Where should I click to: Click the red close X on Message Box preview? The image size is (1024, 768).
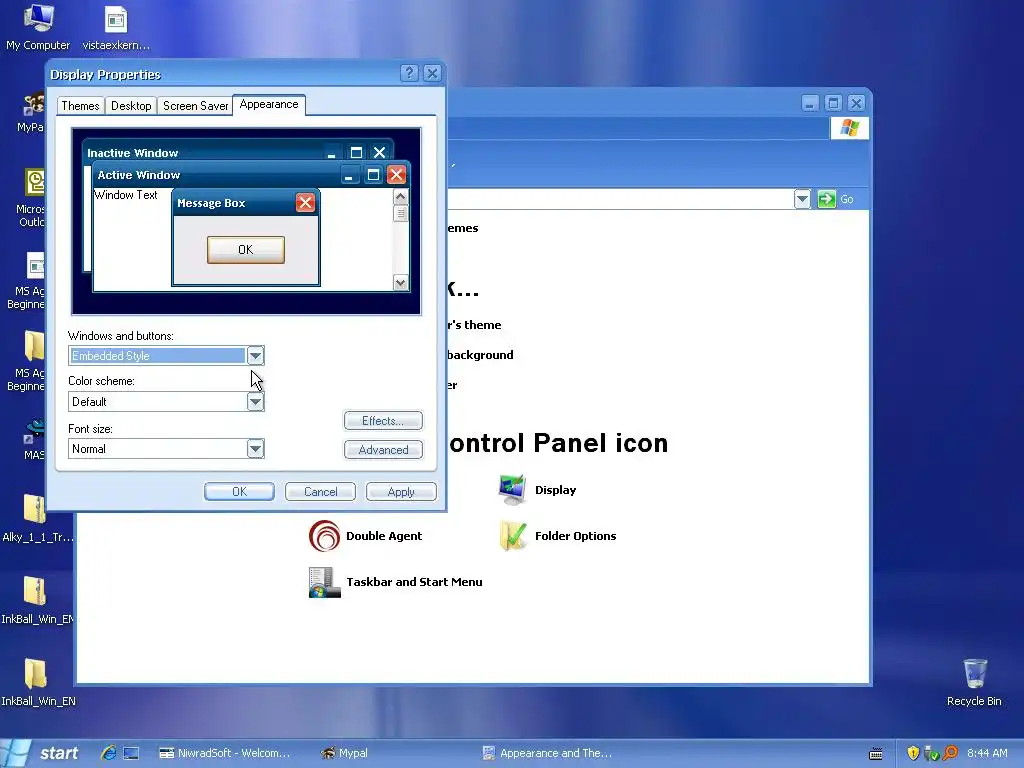305,202
